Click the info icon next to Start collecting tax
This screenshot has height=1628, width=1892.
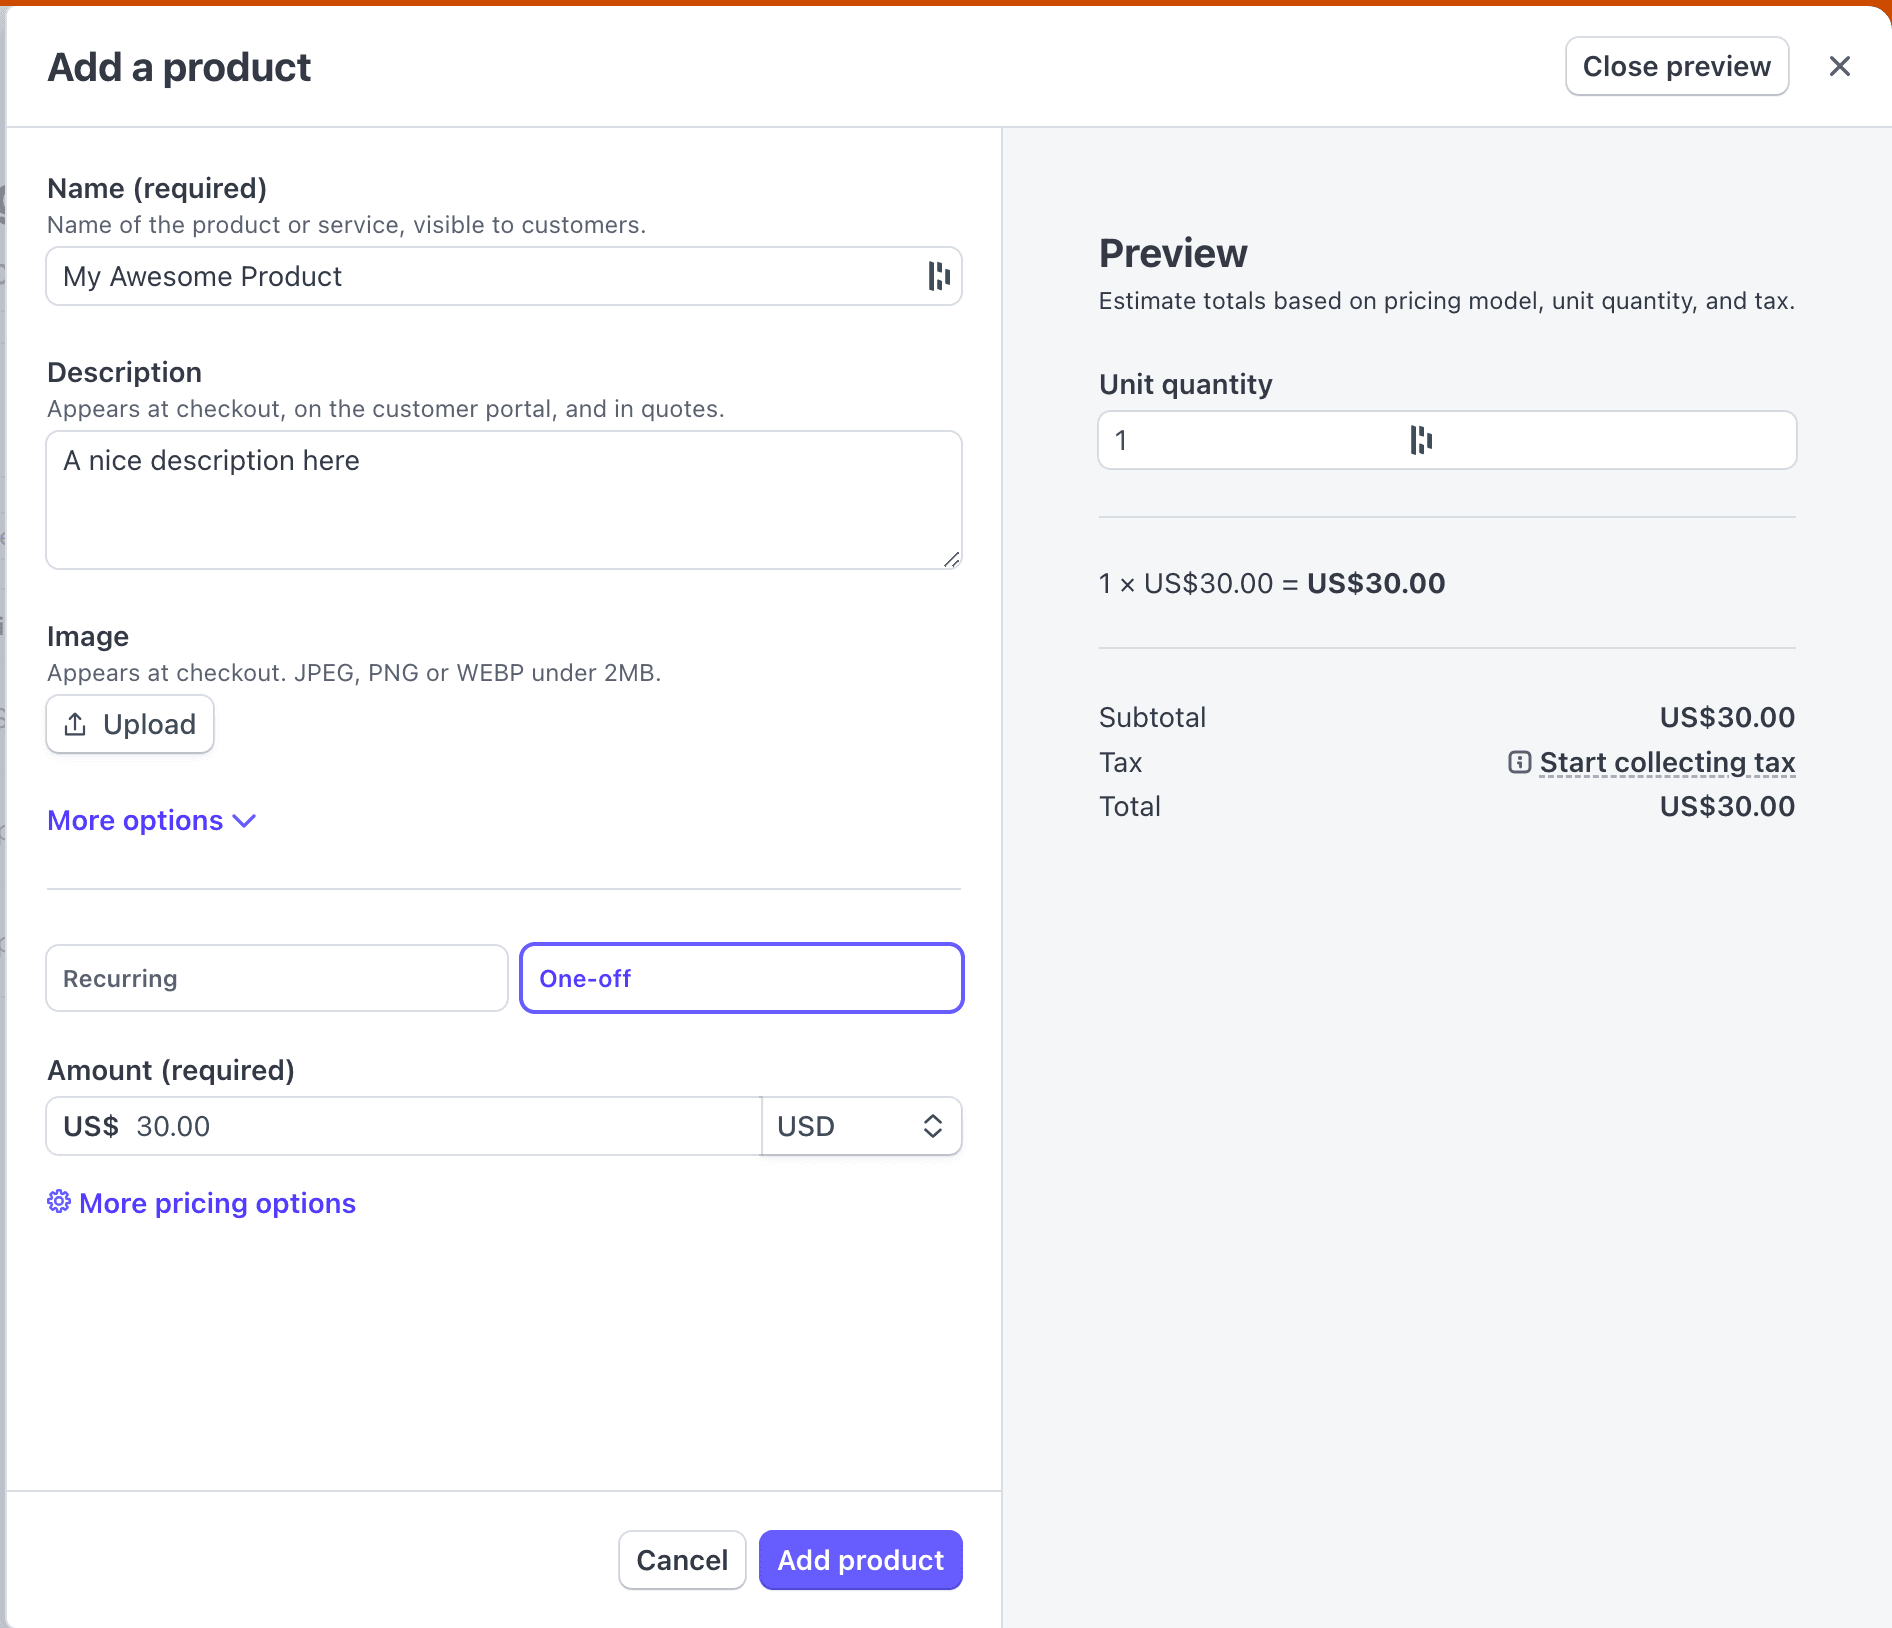(x=1519, y=762)
